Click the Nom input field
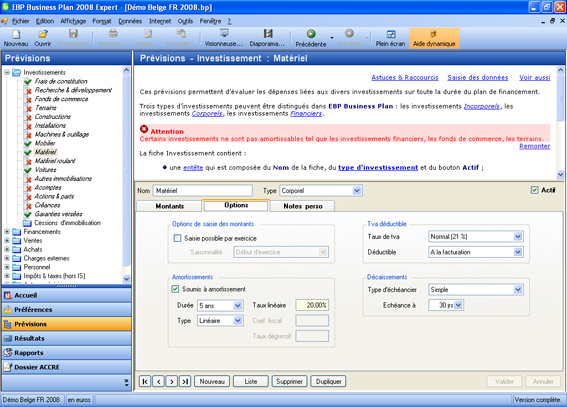This screenshot has width=567, height=407. 202,190
